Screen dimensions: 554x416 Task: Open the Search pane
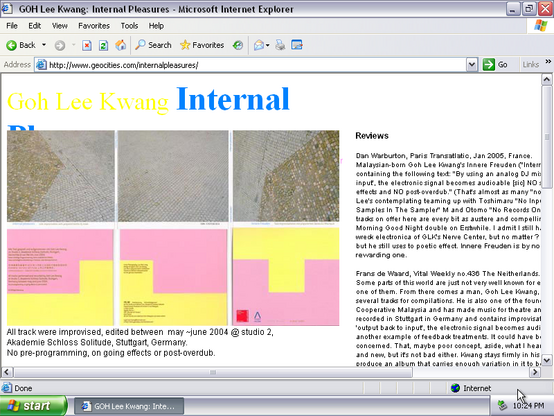tap(153, 45)
